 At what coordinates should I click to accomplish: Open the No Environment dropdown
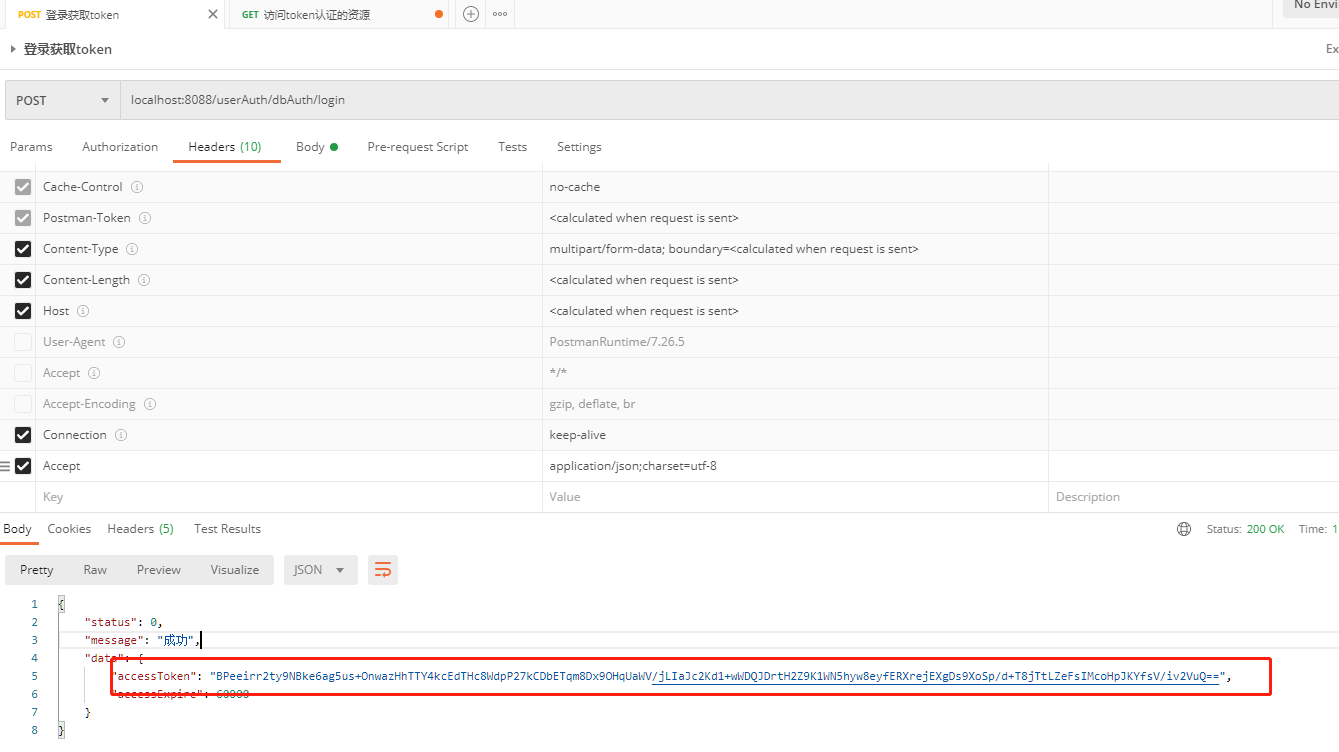click(1311, 6)
